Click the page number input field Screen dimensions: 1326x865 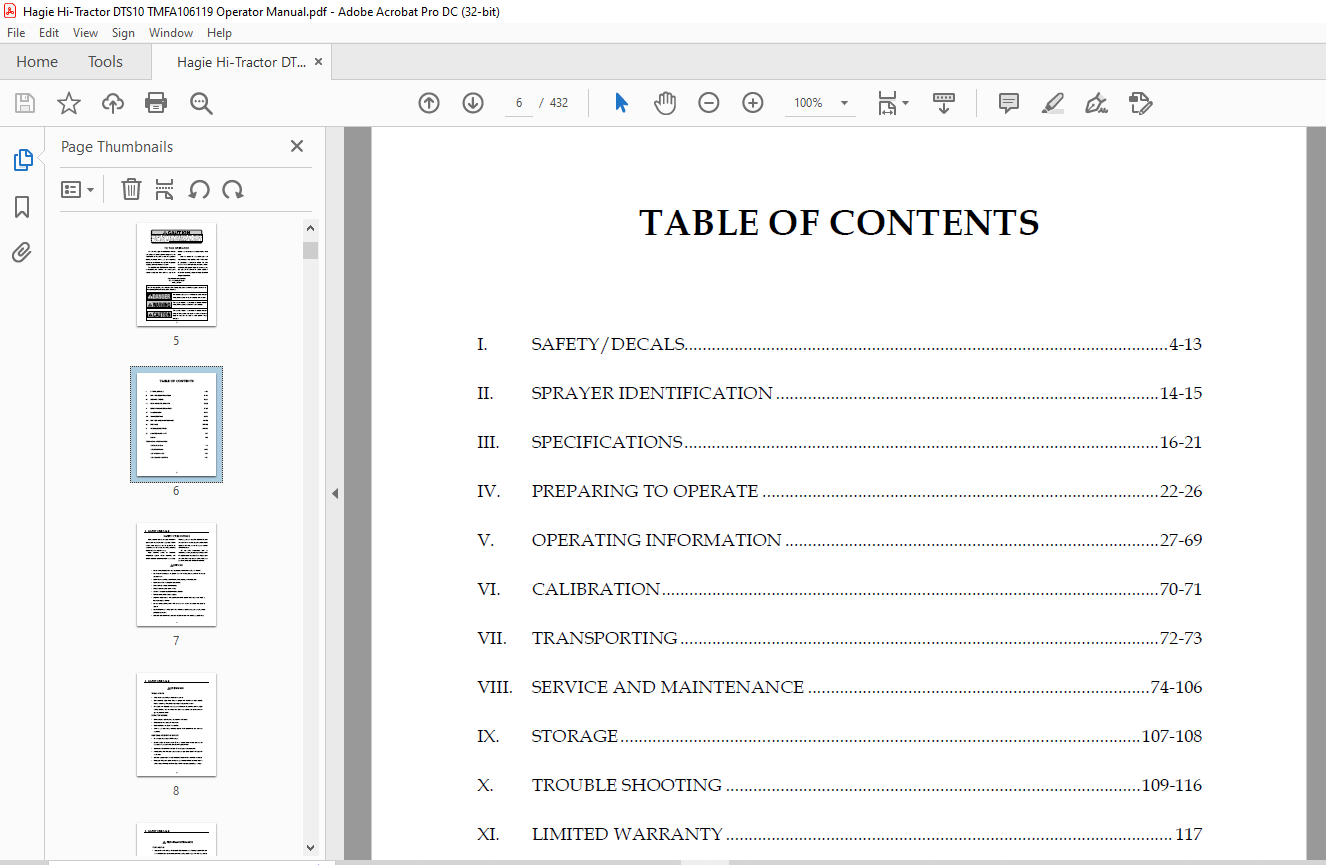pyautogui.click(x=520, y=103)
